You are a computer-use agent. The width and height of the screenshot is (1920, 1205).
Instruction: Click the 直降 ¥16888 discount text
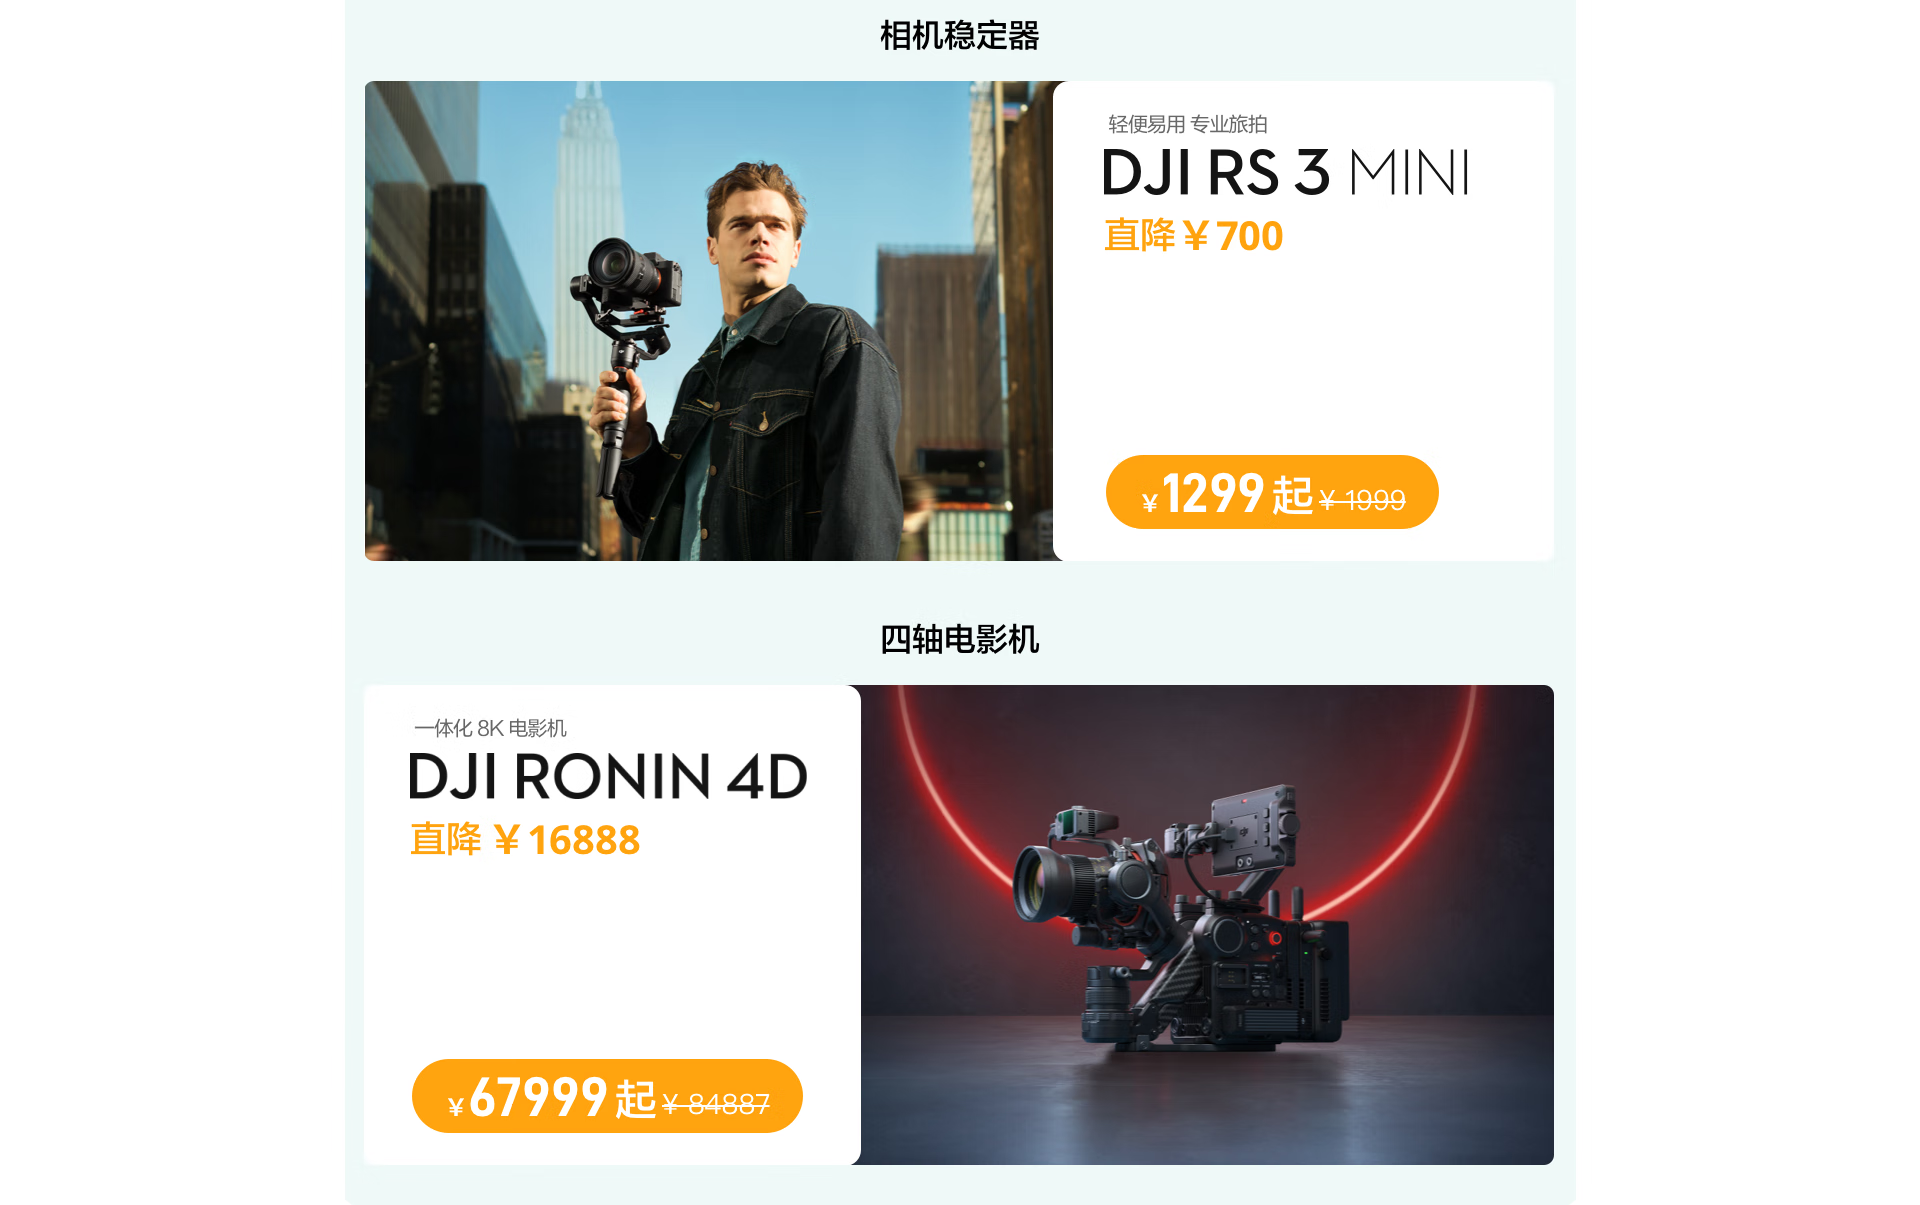coord(525,840)
